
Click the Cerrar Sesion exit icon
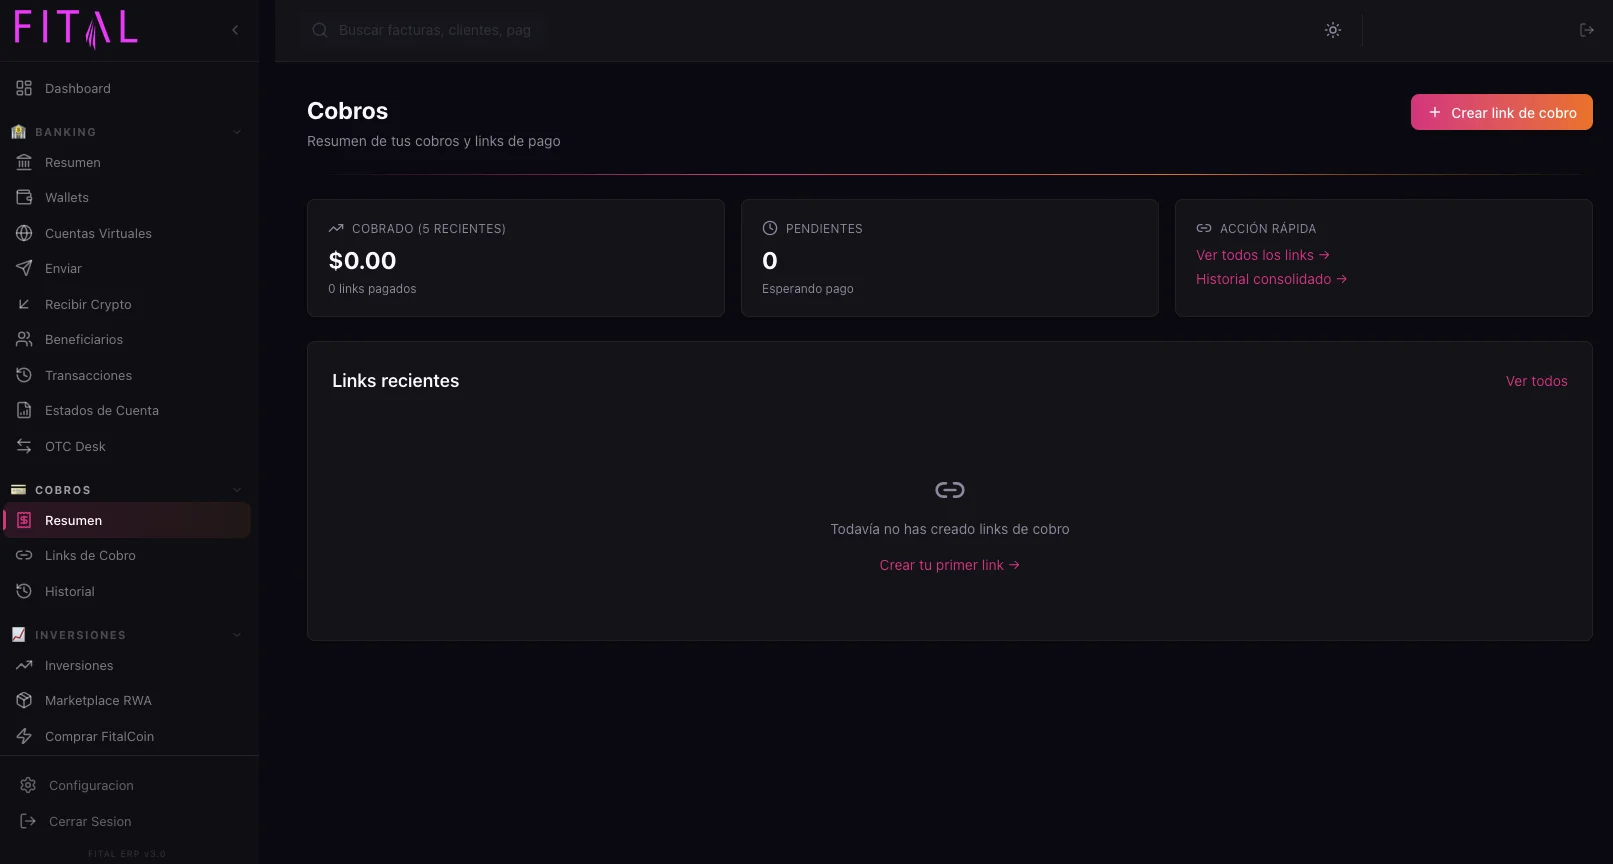pyautogui.click(x=28, y=821)
